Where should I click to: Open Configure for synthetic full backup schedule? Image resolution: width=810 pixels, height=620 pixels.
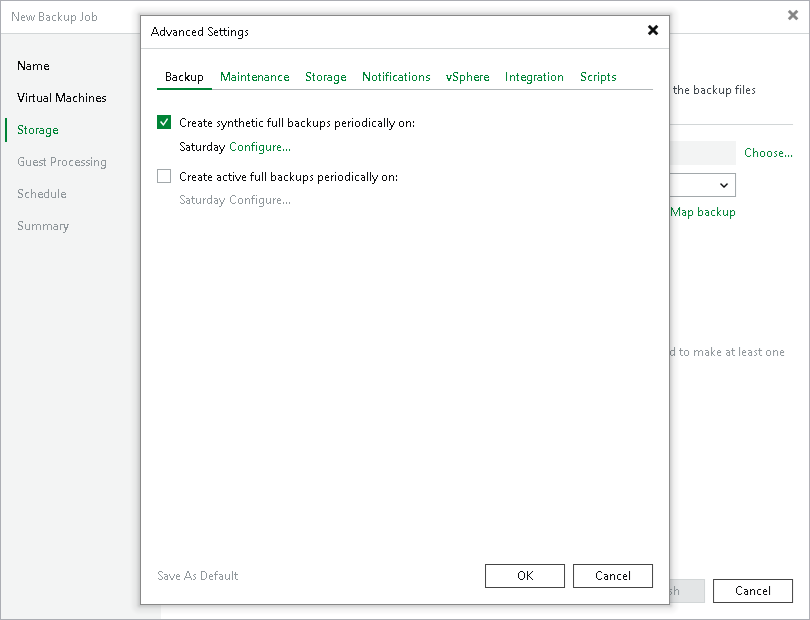259,146
